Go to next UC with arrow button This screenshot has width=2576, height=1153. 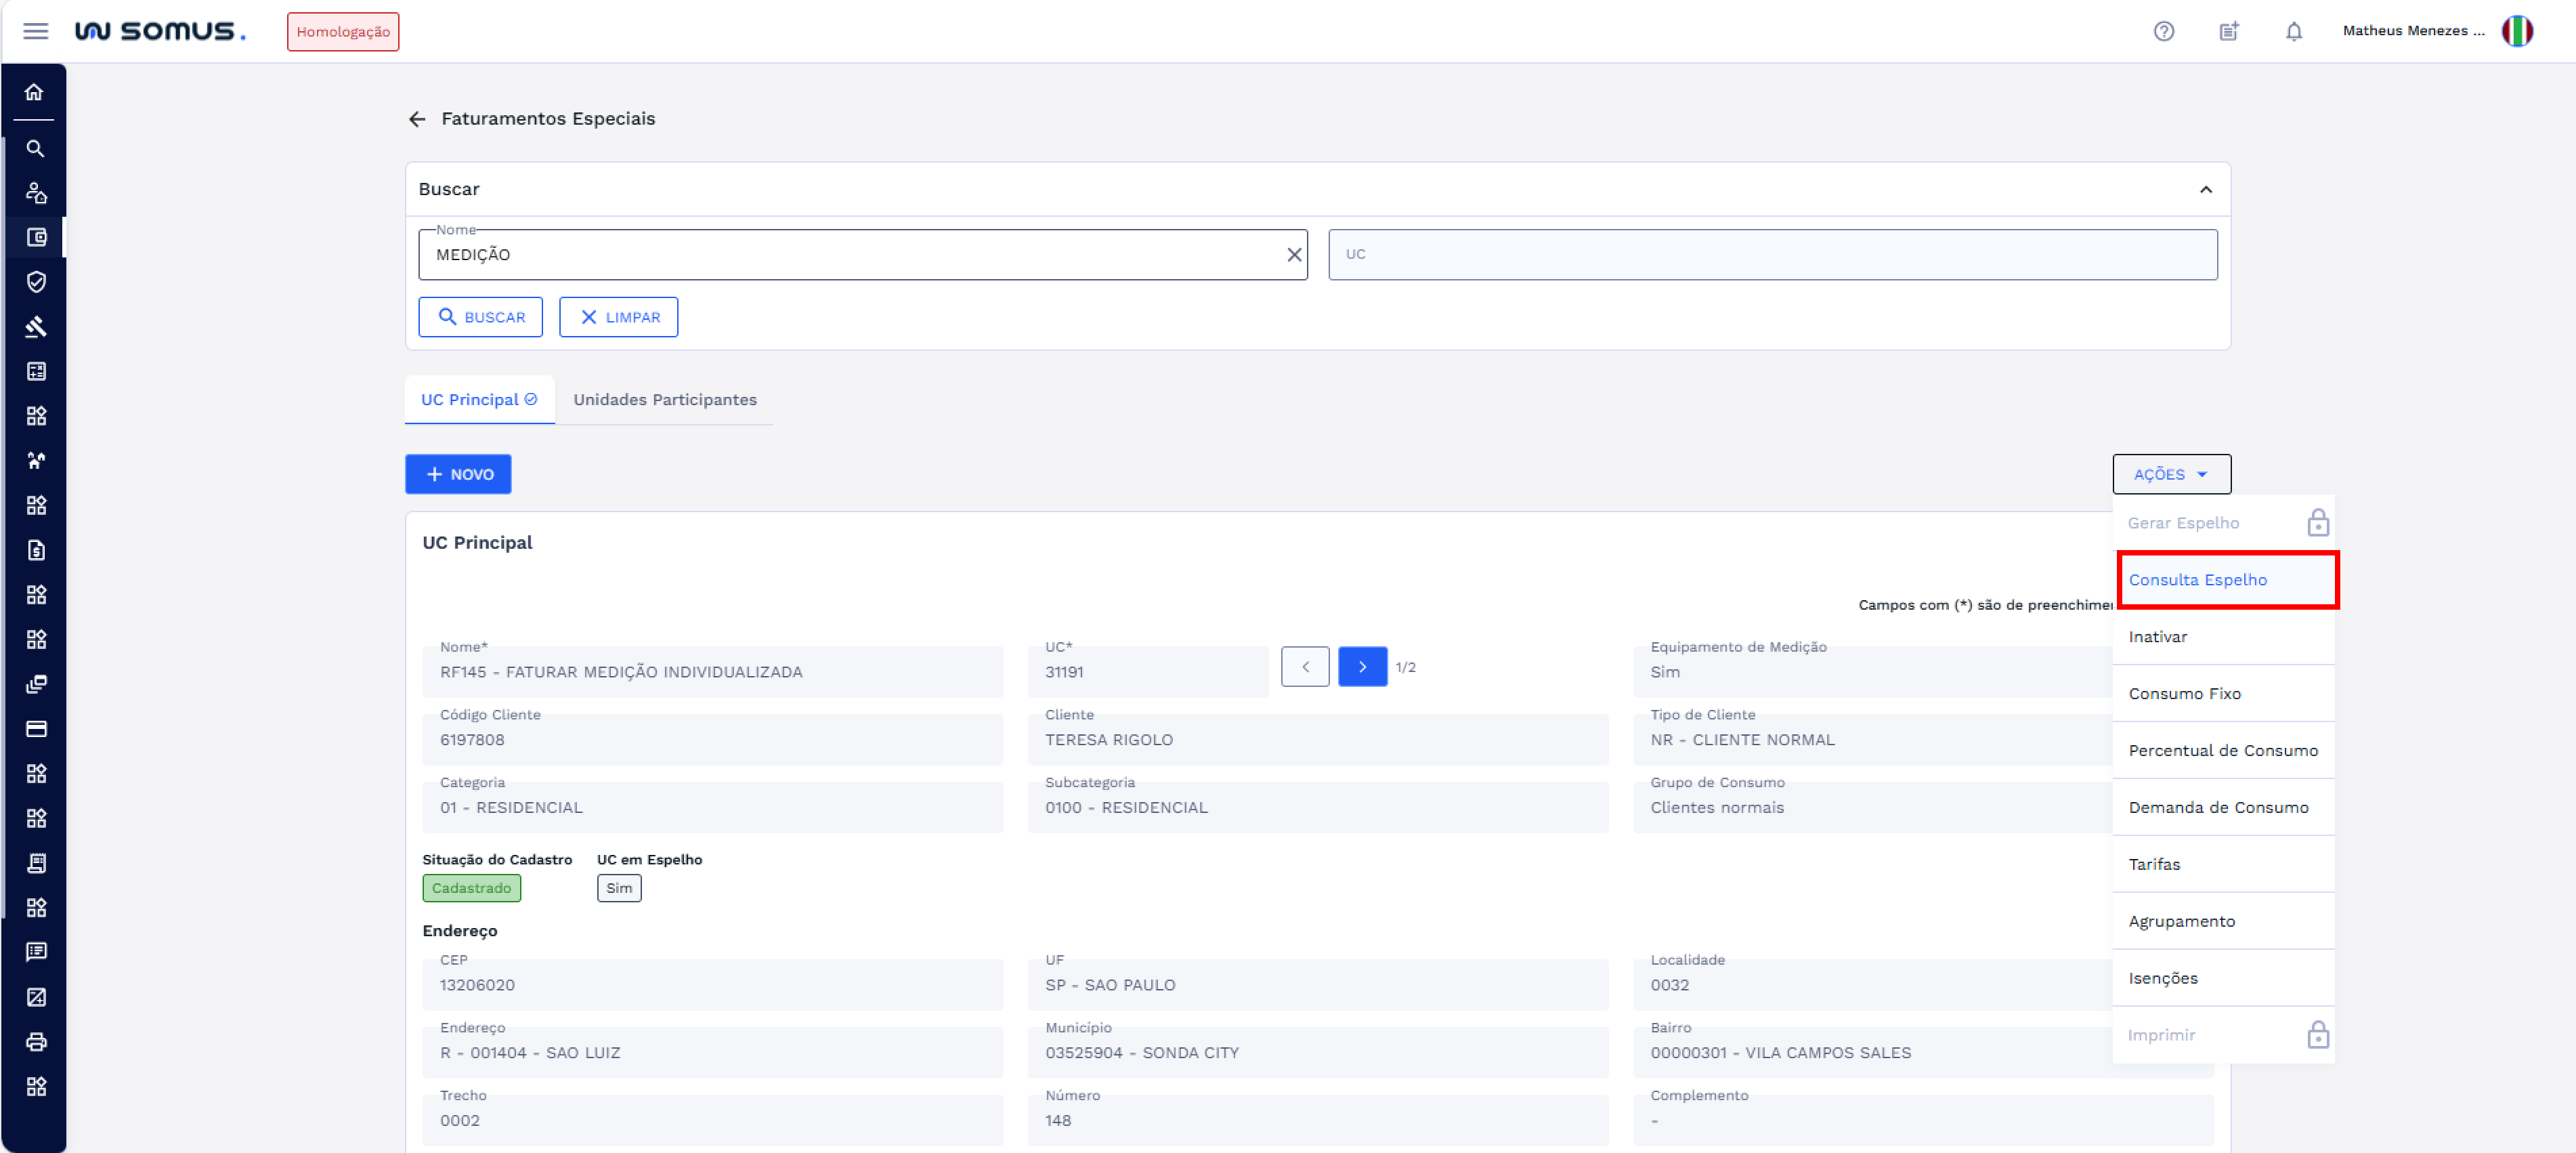(1362, 667)
